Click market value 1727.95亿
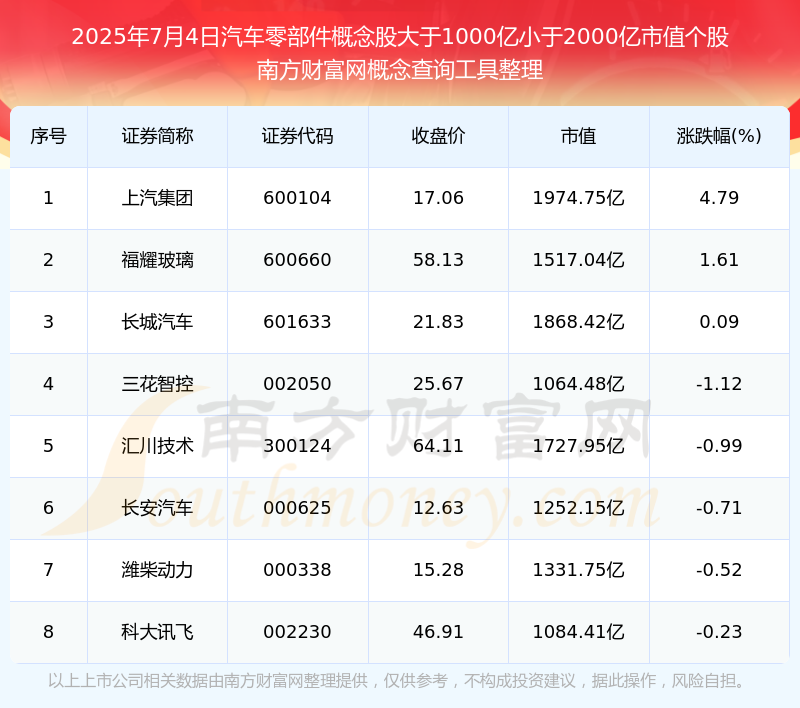The height and width of the screenshot is (708, 800). [x=579, y=446]
